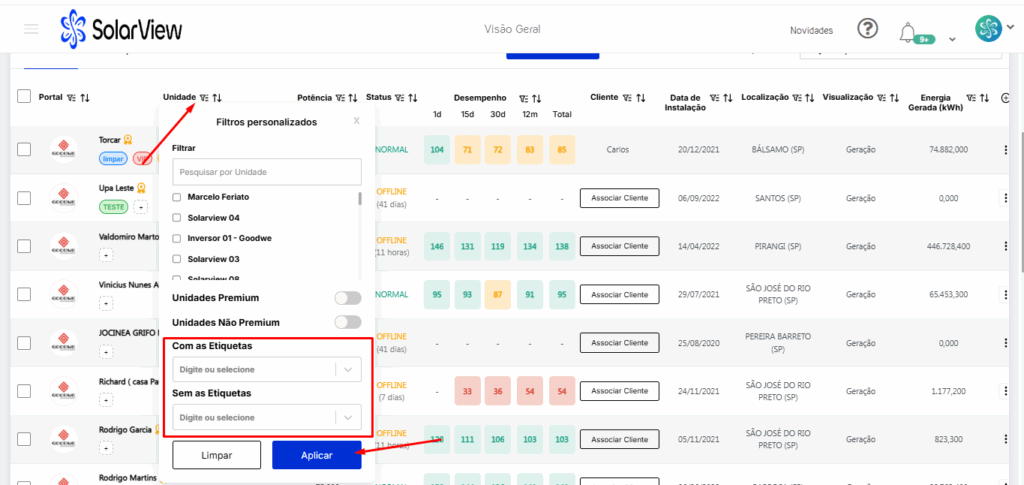The height and width of the screenshot is (485, 1024).
Task: Check the Marcelo Feriato checkbox
Action: 178,197
